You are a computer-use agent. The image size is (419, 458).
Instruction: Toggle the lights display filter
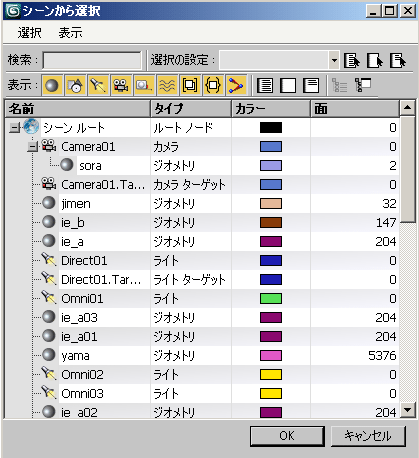(x=98, y=85)
